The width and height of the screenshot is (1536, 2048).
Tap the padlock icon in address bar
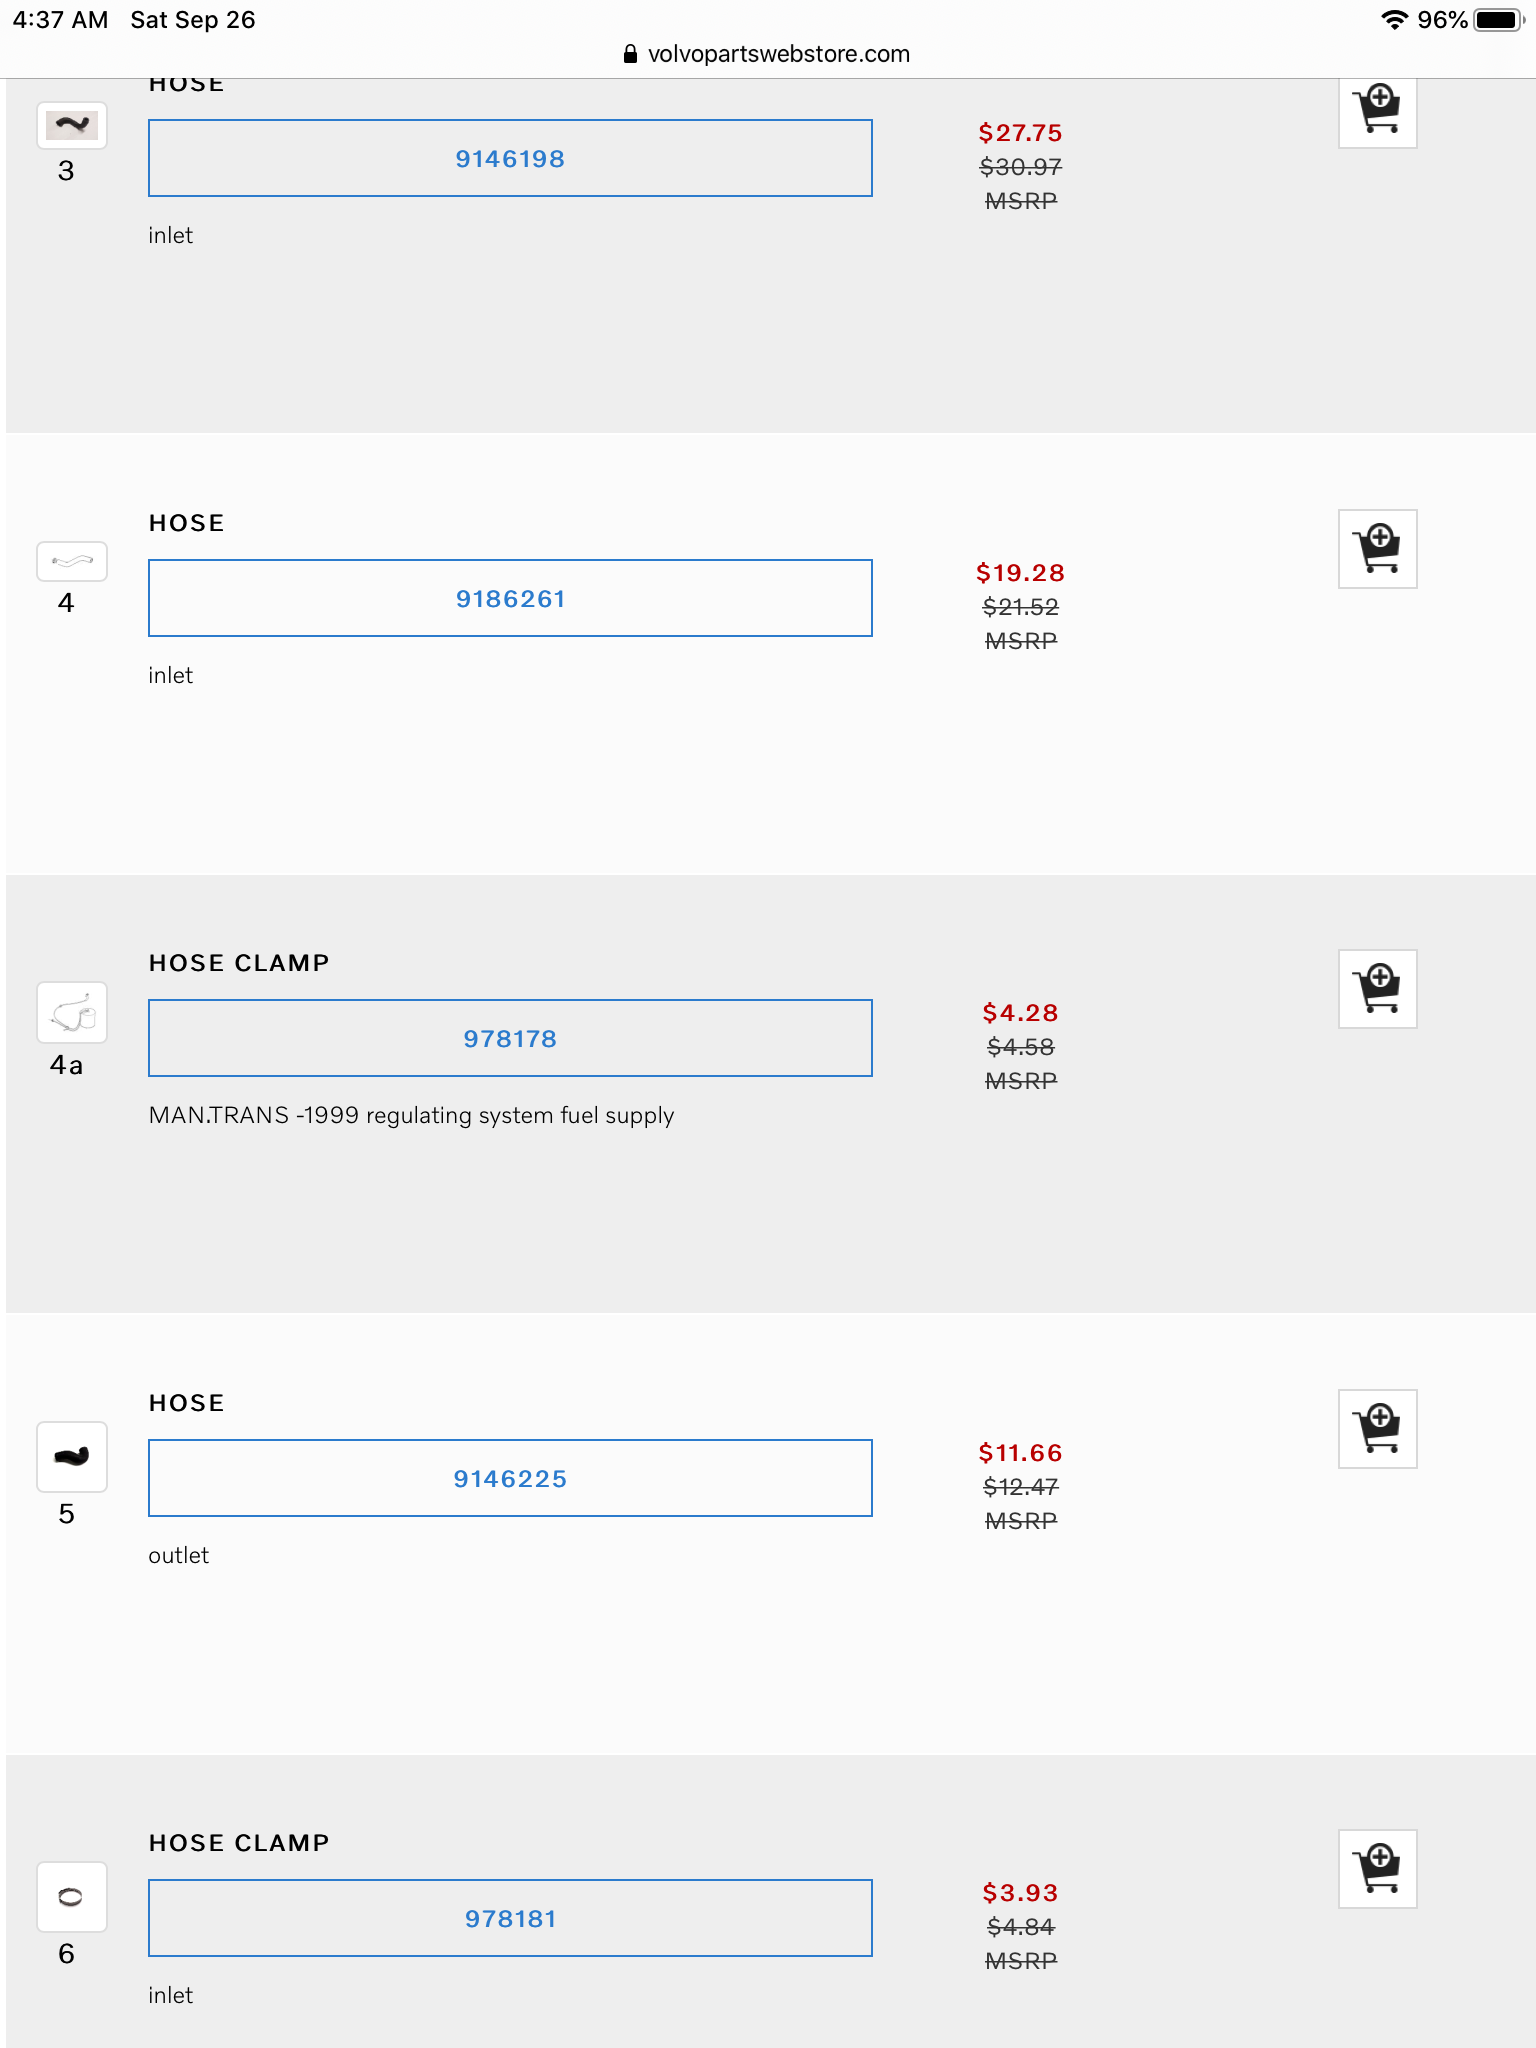tap(630, 54)
